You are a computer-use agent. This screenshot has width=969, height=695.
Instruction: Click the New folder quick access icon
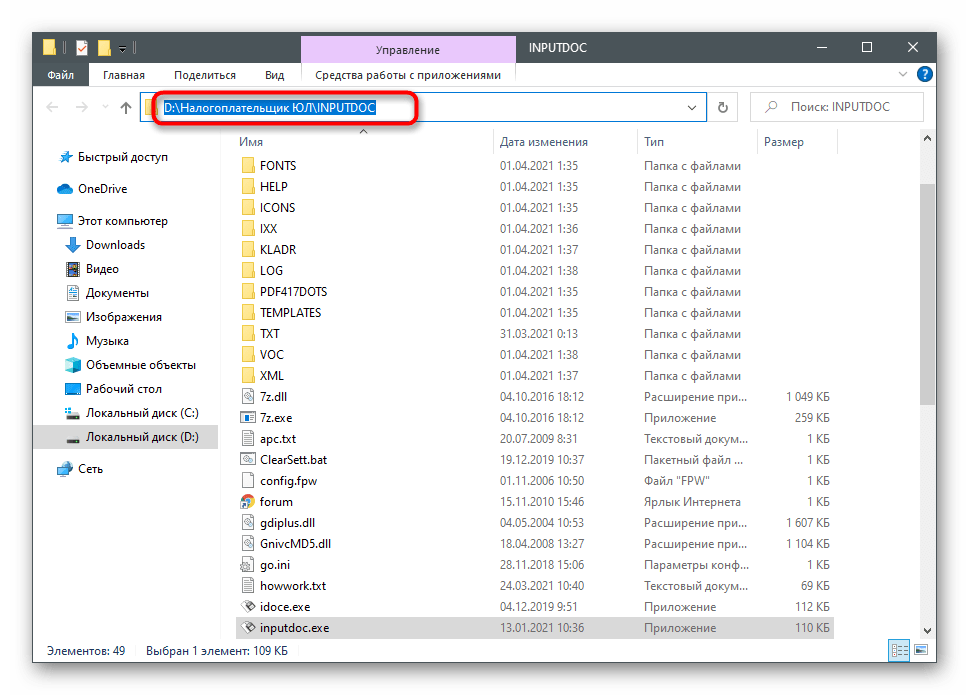coord(104,48)
